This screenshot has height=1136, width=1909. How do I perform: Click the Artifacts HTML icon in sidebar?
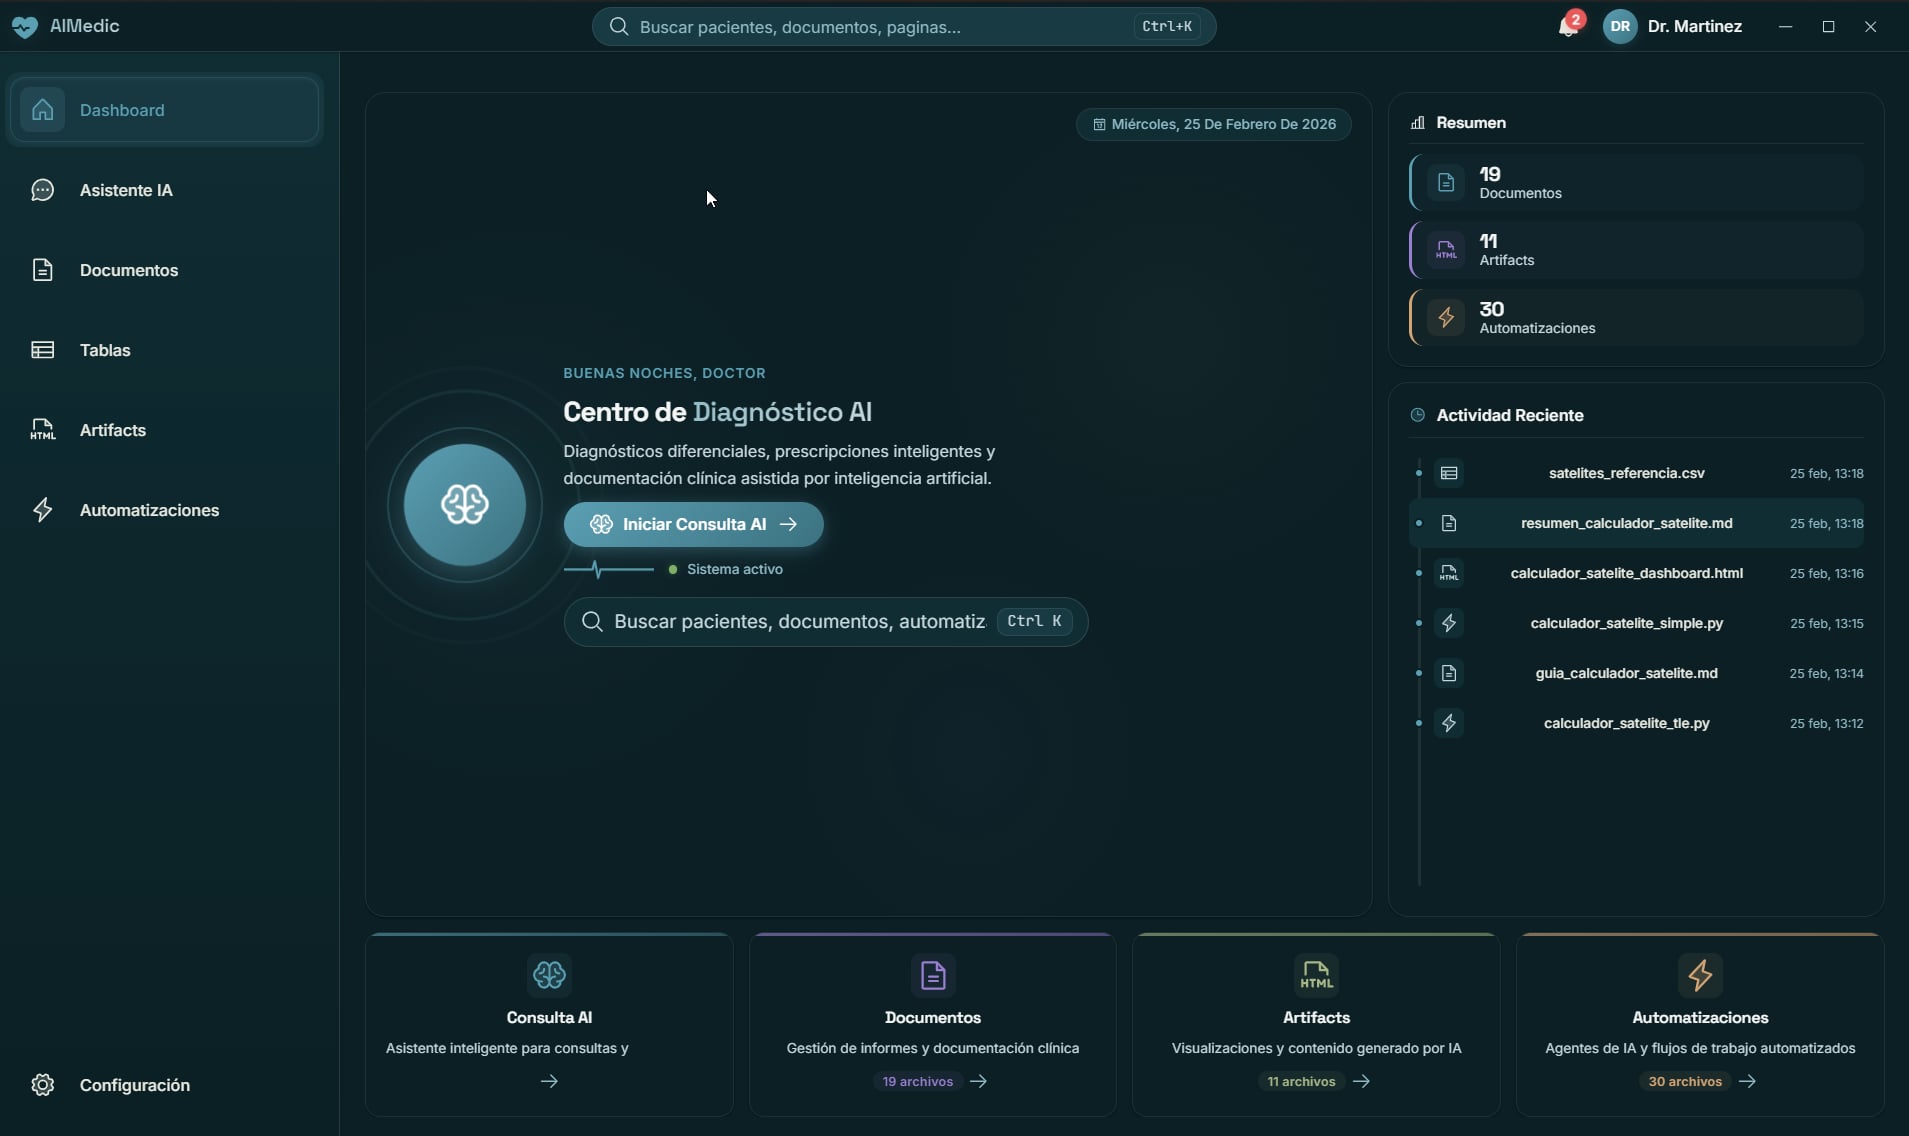tap(43, 429)
